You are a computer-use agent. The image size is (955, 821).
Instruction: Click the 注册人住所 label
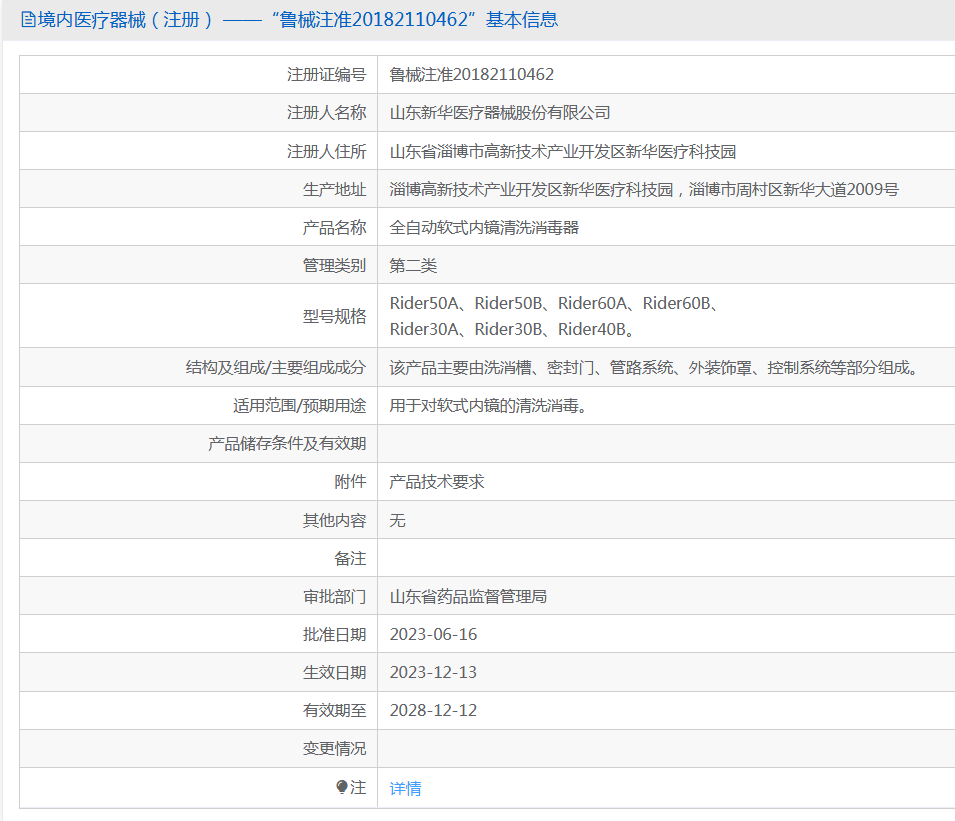[x=326, y=151]
